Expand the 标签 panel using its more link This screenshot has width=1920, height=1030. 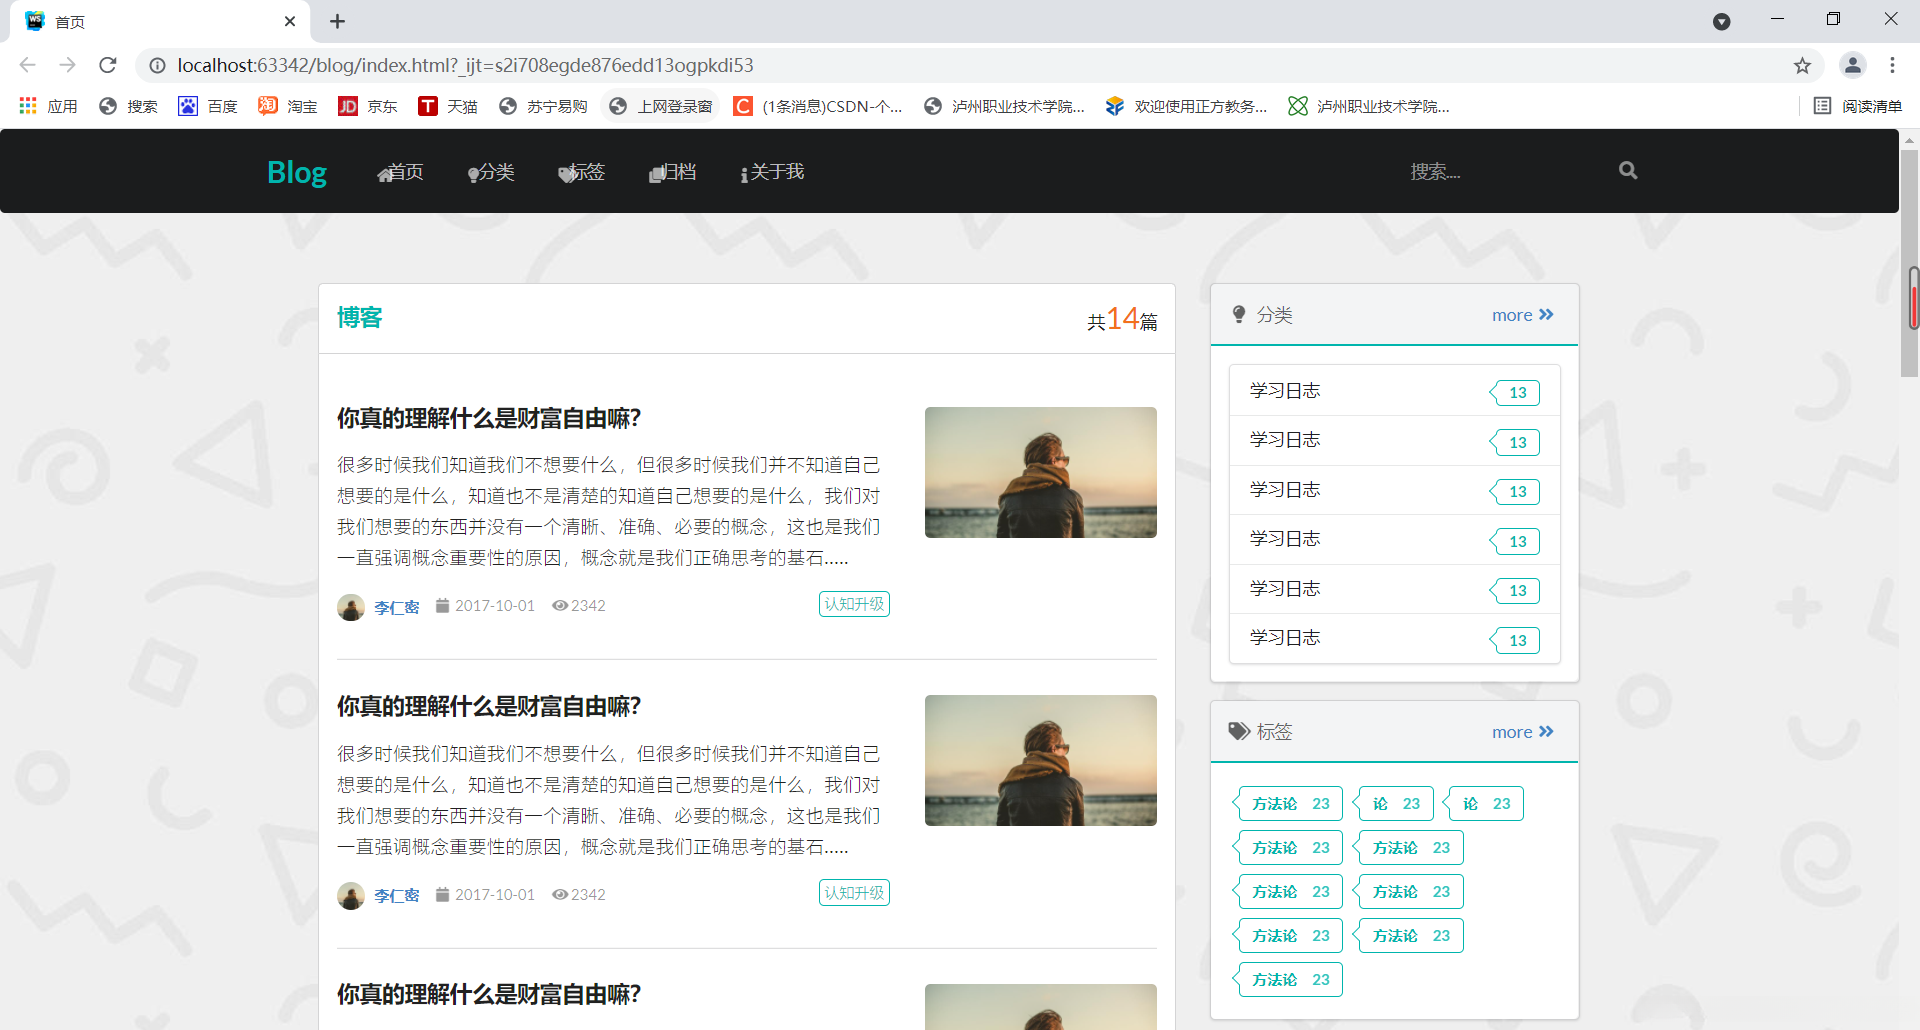pyautogui.click(x=1522, y=731)
